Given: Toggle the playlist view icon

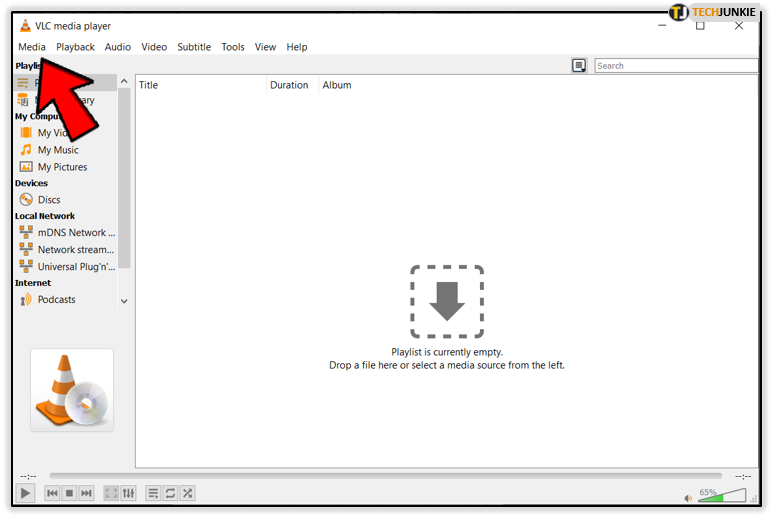Looking at the screenshot, I should click(x=153, y=493).
